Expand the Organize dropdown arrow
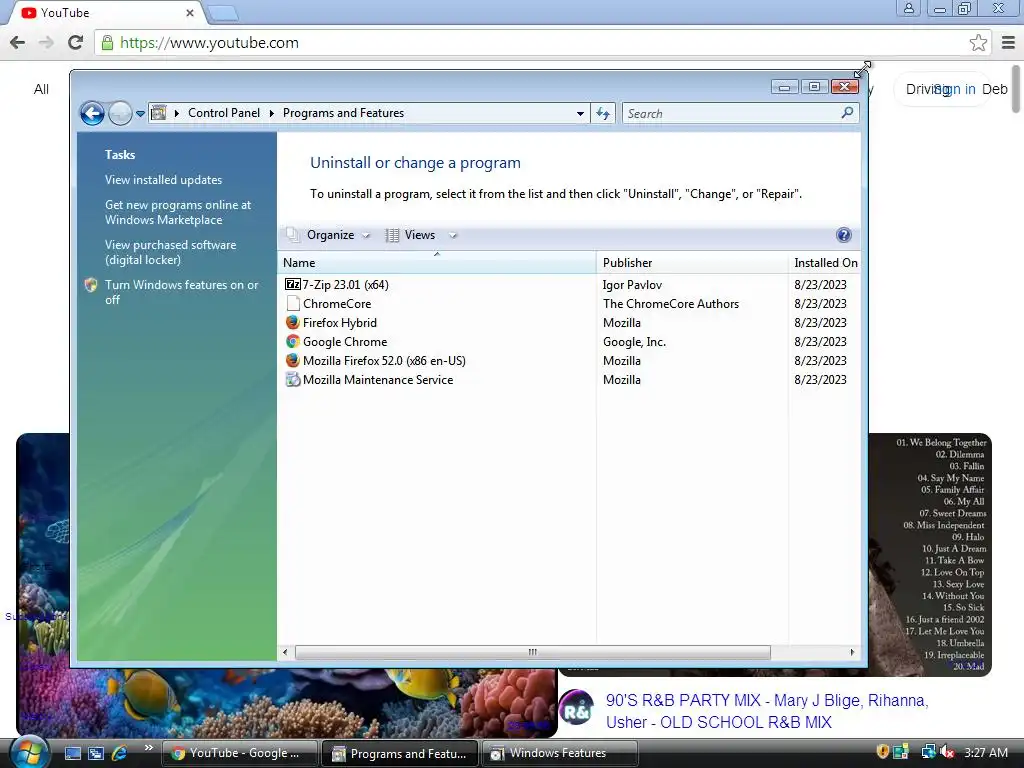The image size is (1024, 768). [366, 236]
